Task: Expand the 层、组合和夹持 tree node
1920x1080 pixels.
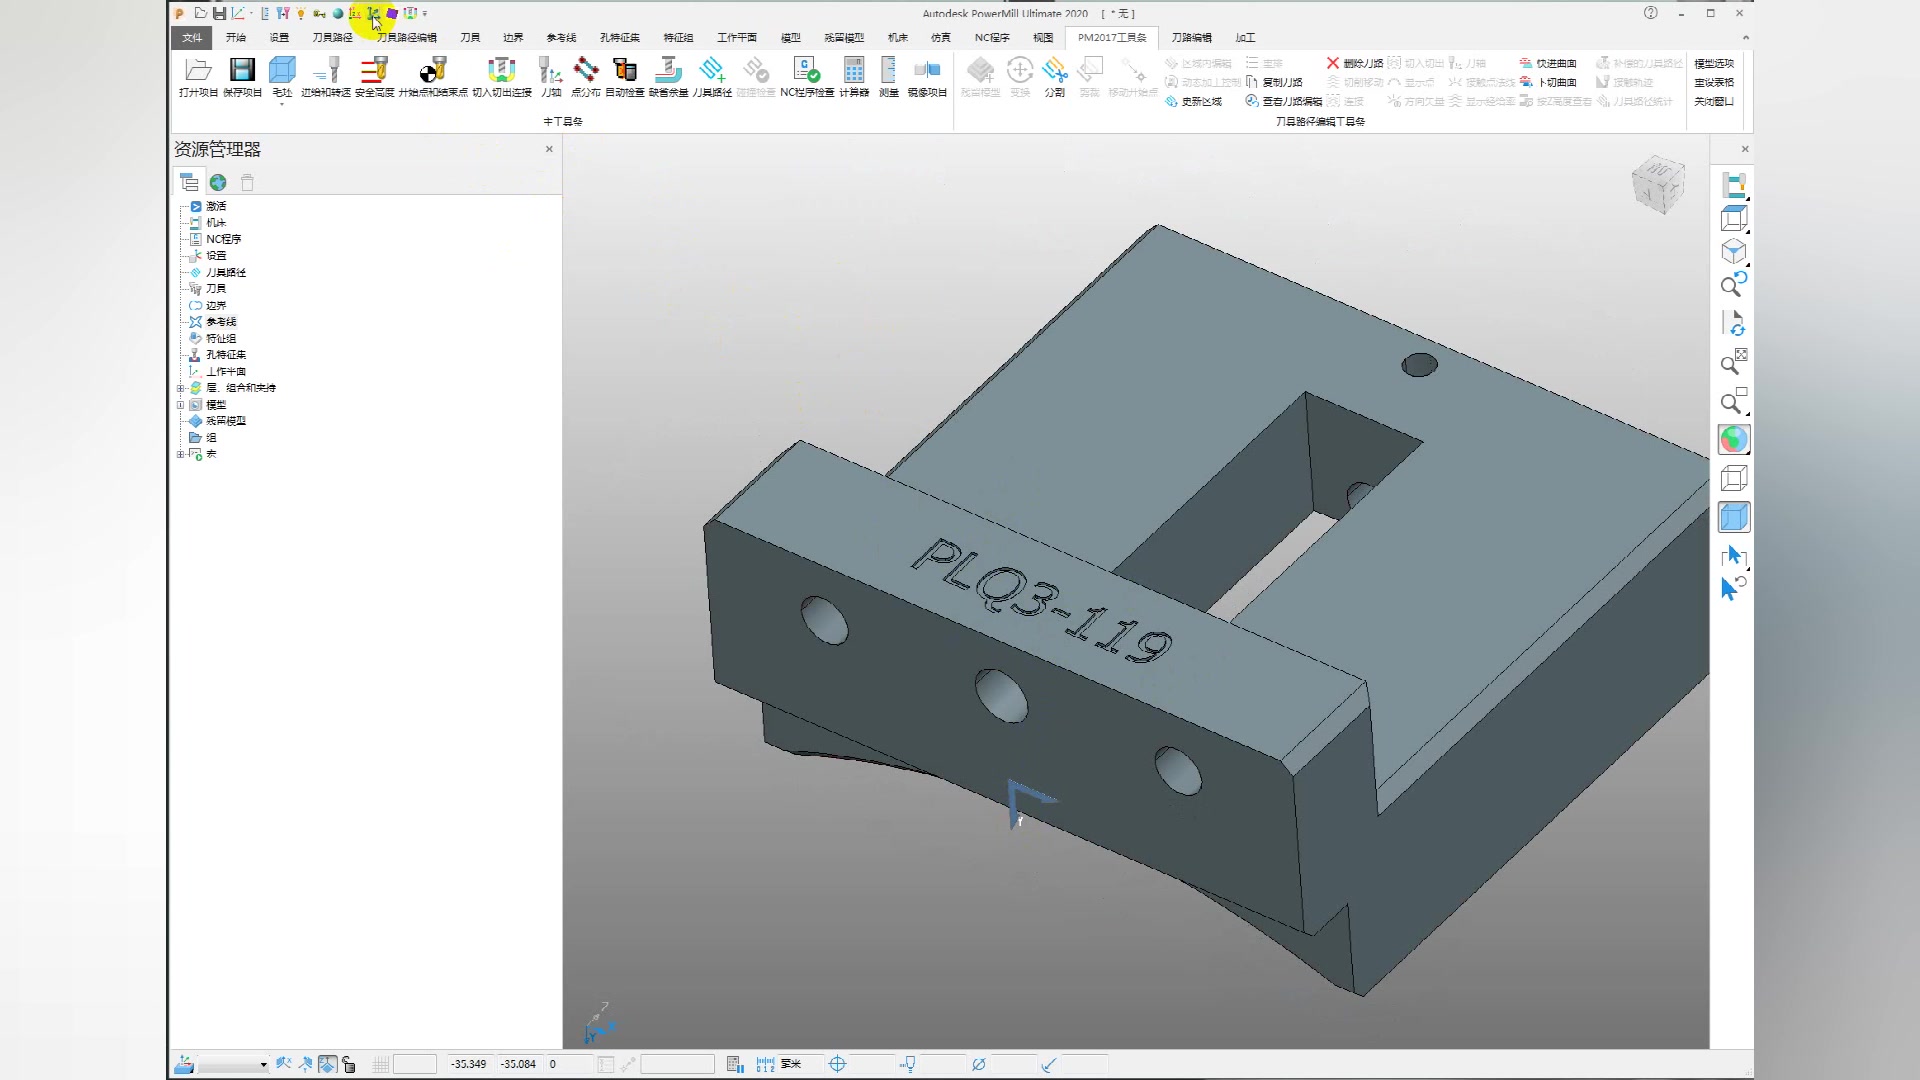Action: point(181,388)
